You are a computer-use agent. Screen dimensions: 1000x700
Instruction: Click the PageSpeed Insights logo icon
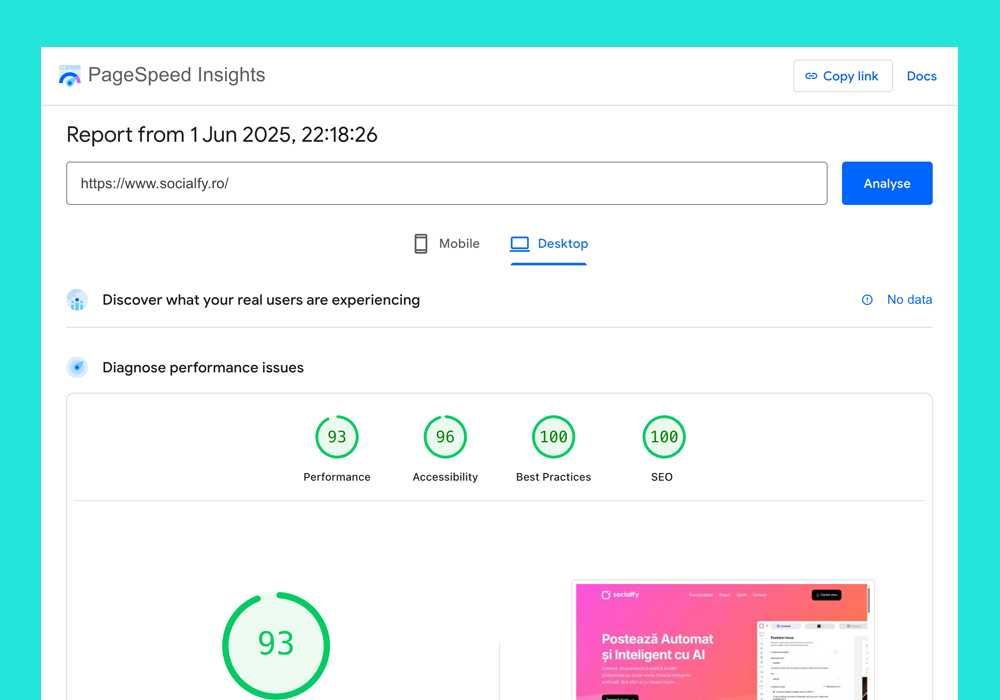pos(70,75)
